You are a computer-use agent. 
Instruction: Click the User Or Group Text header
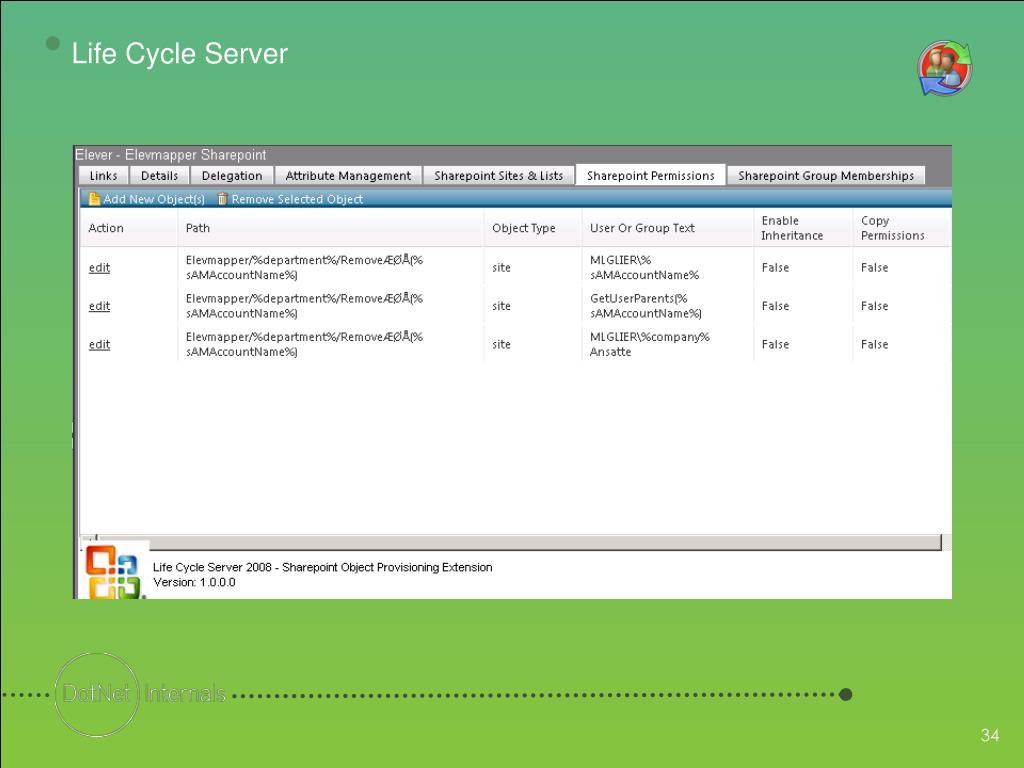[x=642, y=228]
